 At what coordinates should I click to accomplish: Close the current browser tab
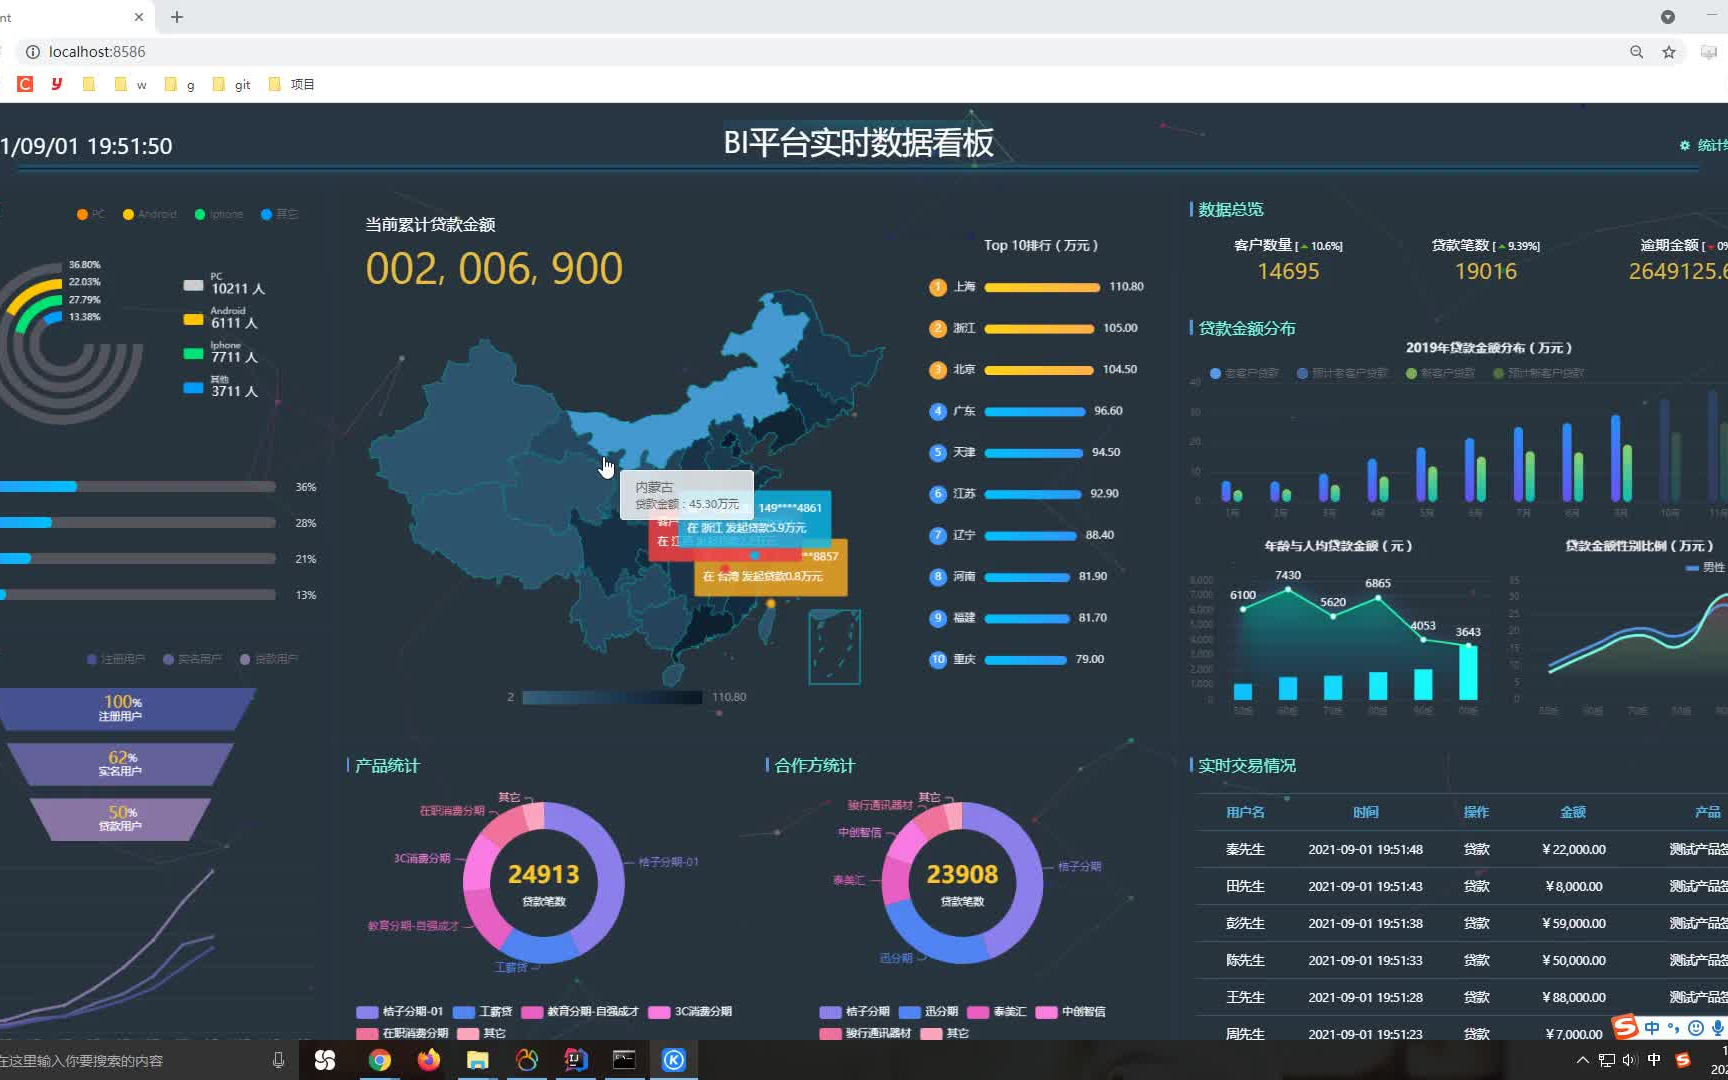[x=139, y=17]
